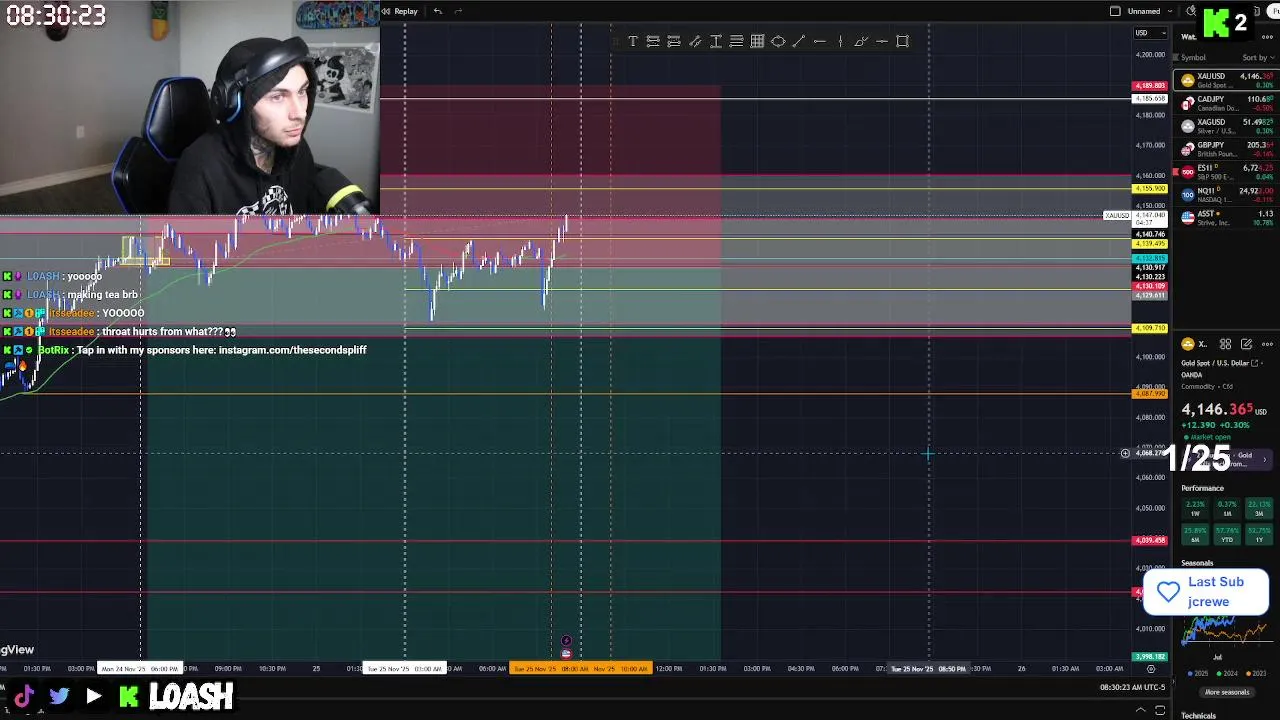Expand the Gold related news arrow

1267,459
